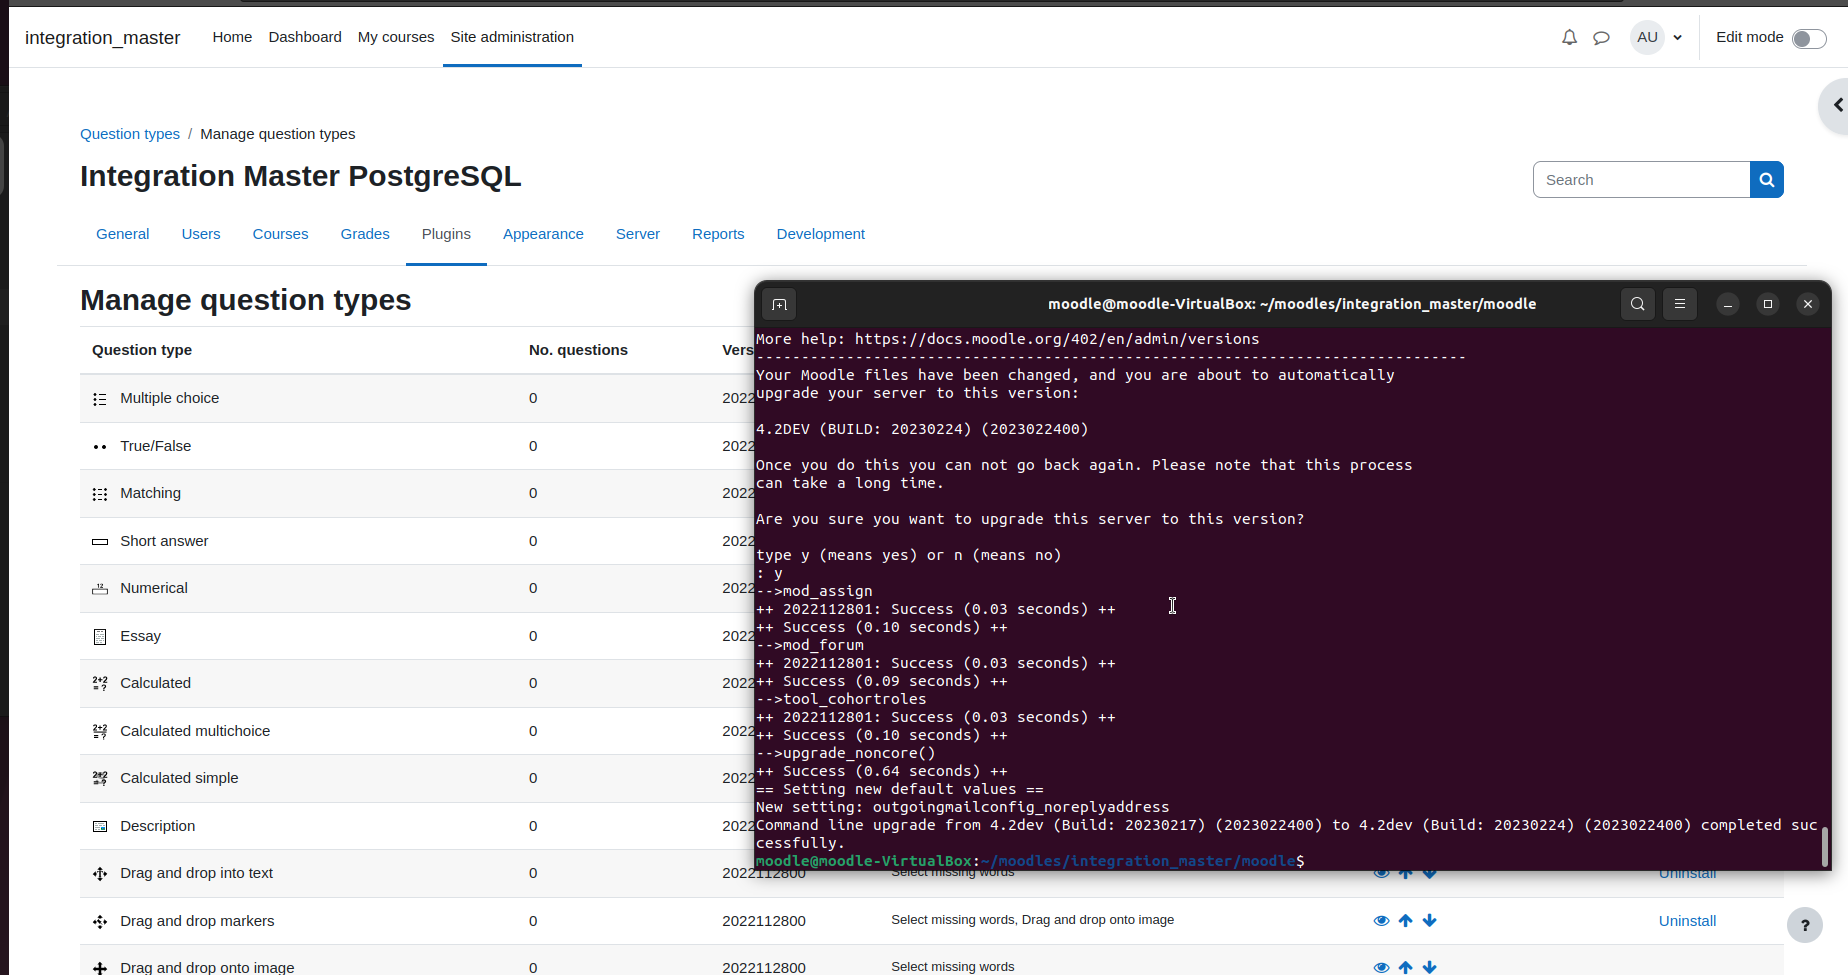Switch to the Courses admin tab

click(x=280, y=234)
